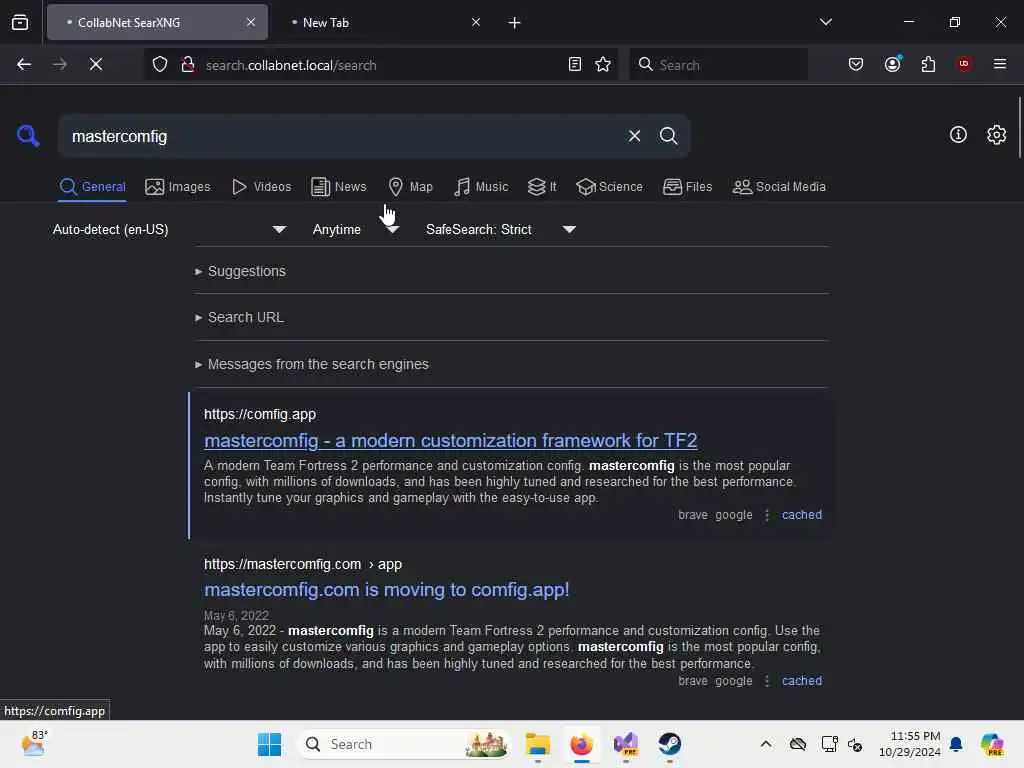
Task: Open File Explorer from taskbar
Action: coord(537,744)
